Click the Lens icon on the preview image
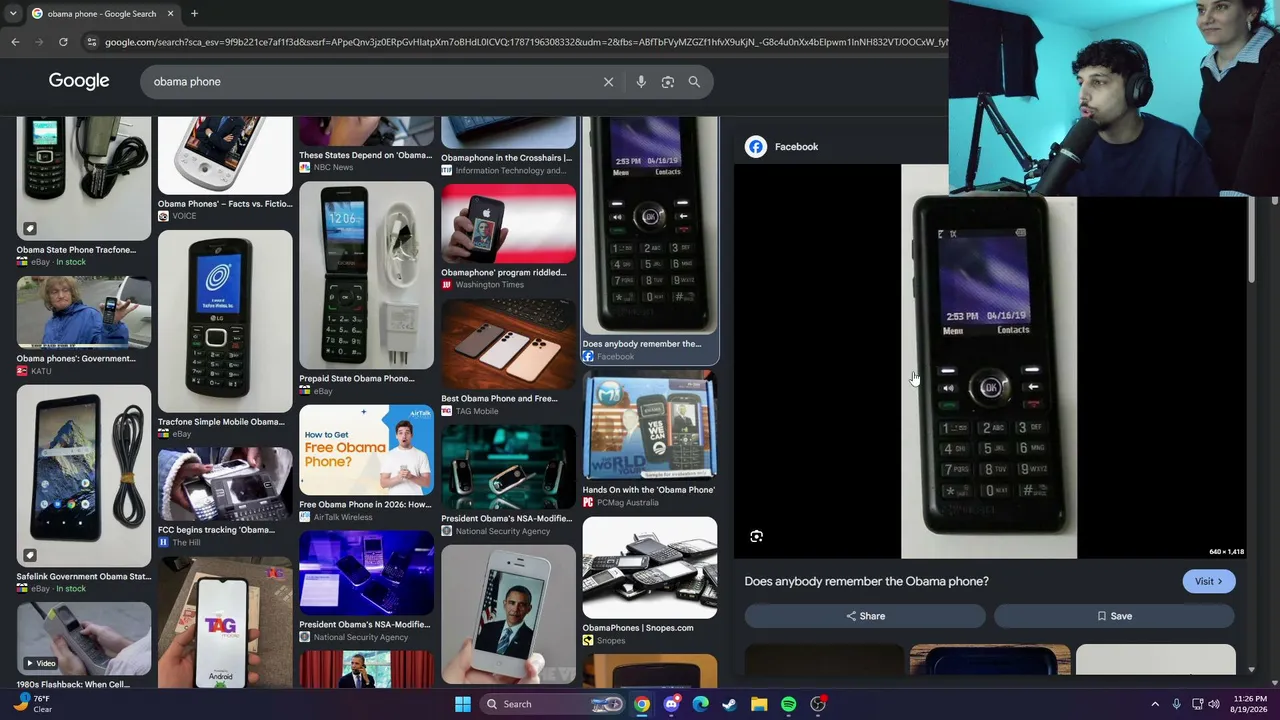The height and width of the screenshot is (720, 1280). [x=757, y=537]
